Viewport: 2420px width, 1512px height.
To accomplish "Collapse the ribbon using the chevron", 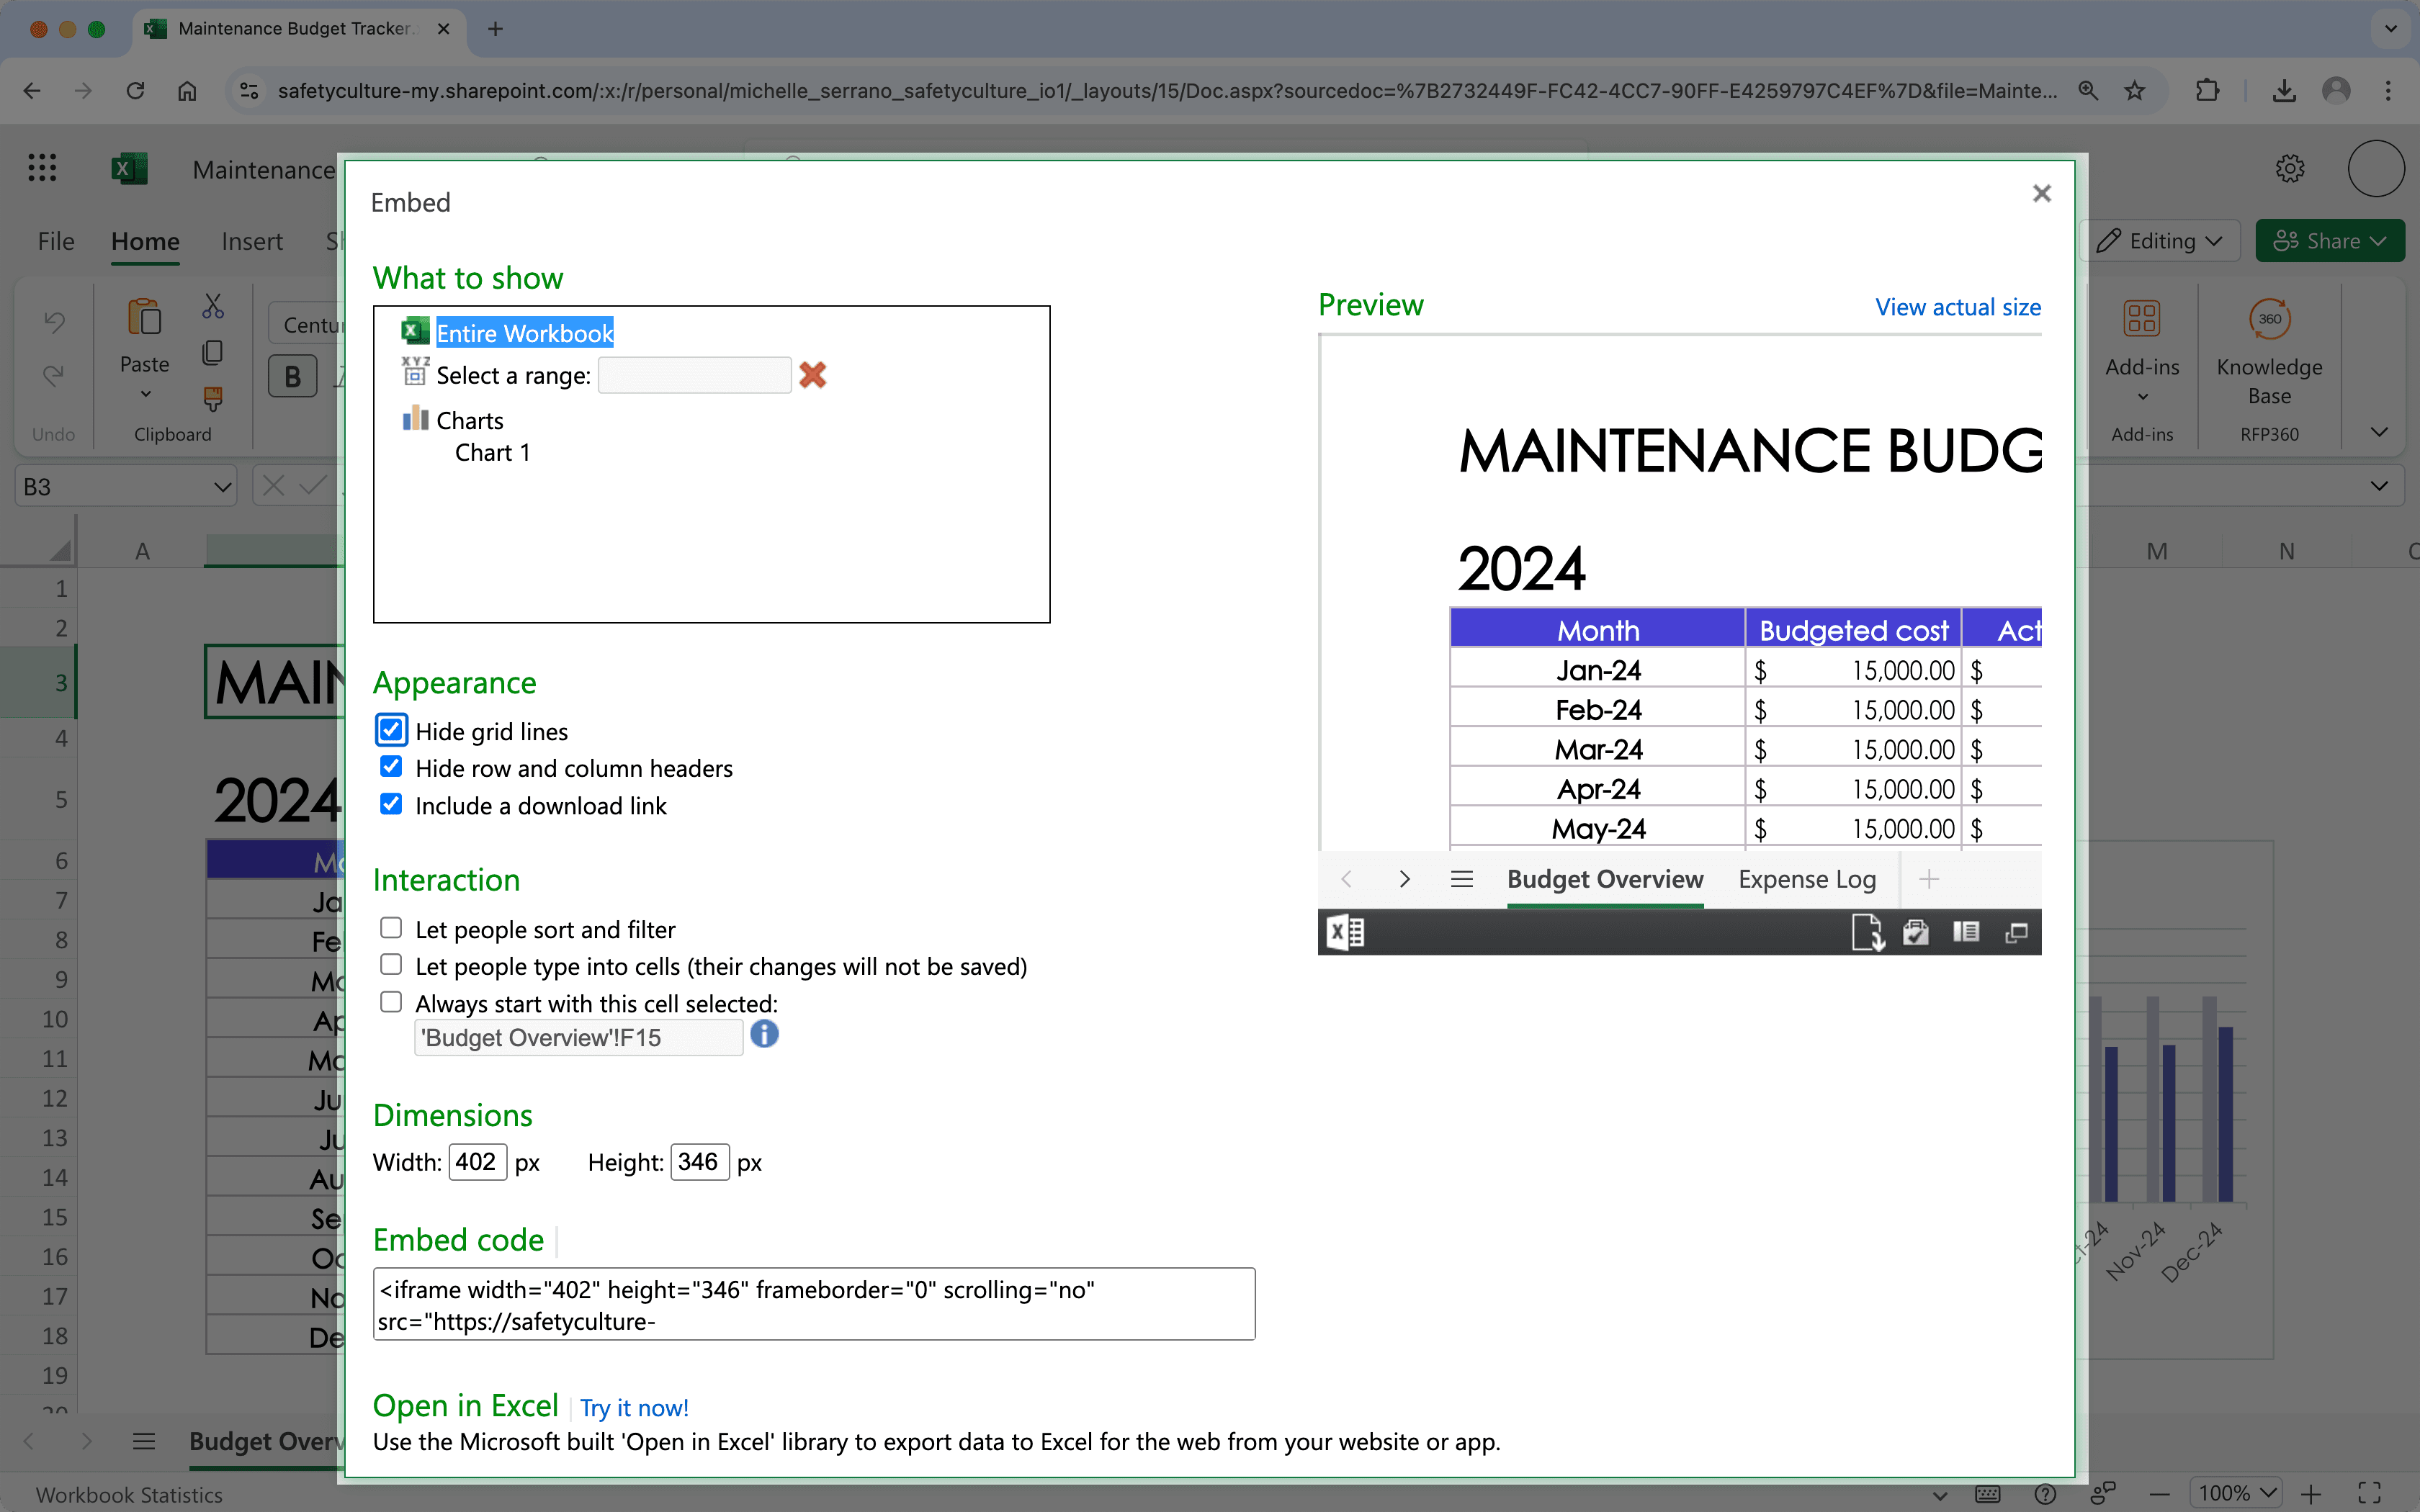I will pos(2378,432).
